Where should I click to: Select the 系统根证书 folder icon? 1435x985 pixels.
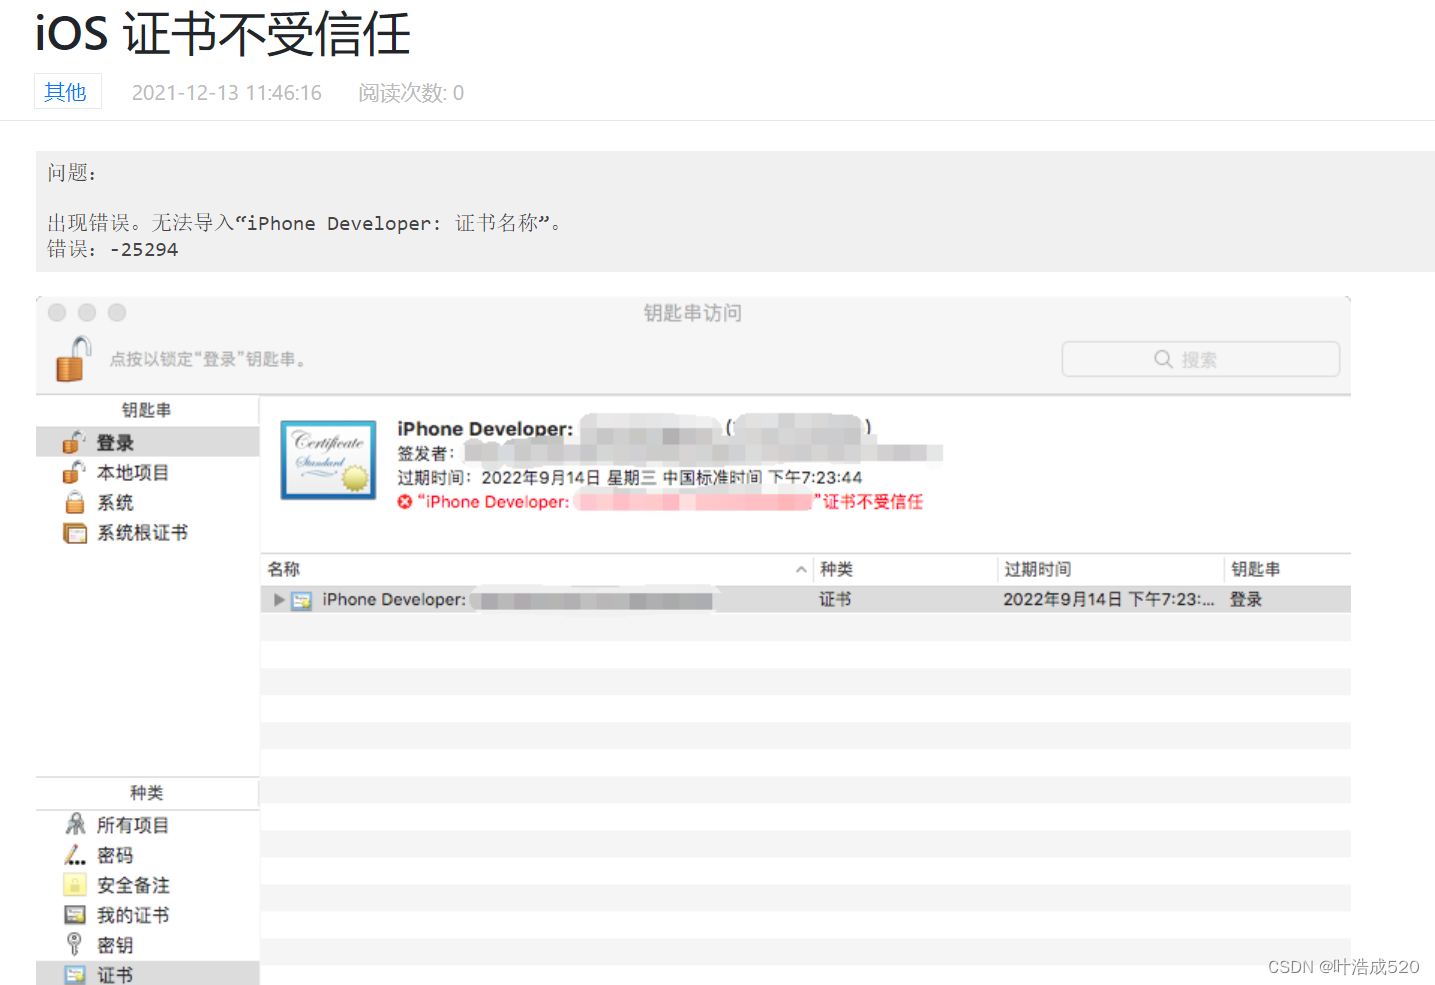coord(75,533)
